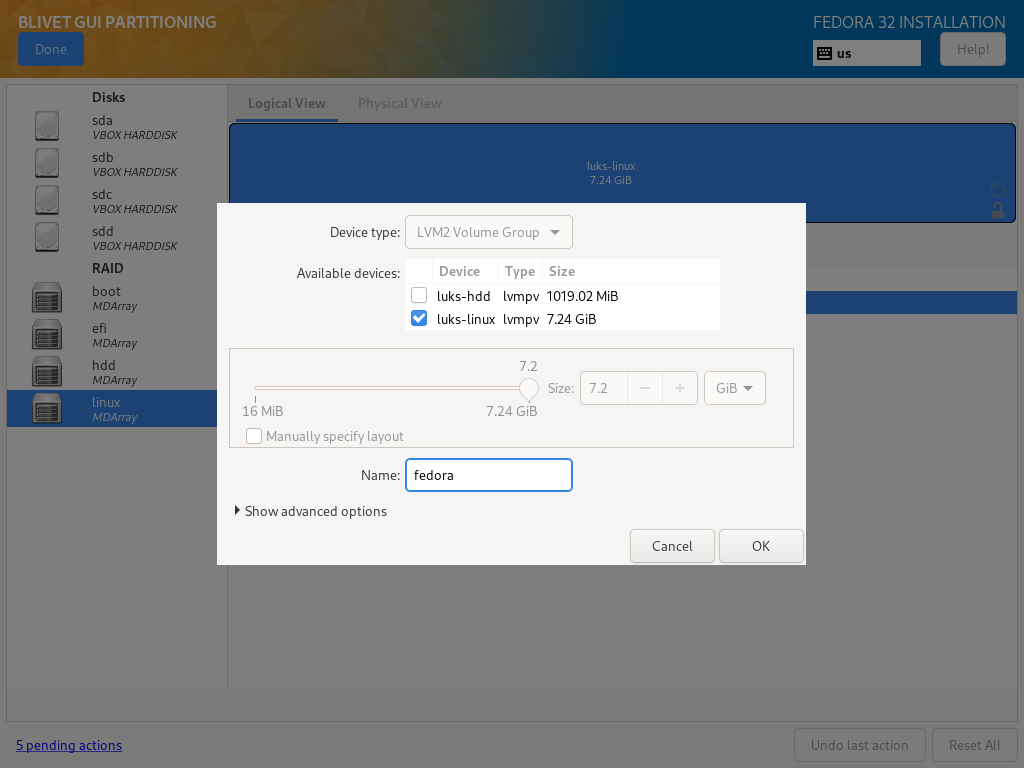Check the luks-hdd device checkbox
The height and width of the screenshot is (768, 1024).
(x=419, y=296)
